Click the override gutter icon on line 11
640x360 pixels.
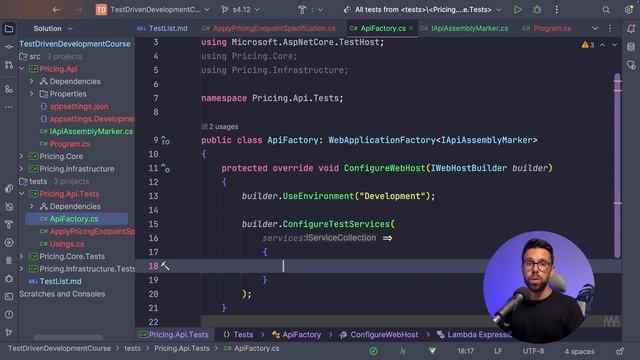tap(165, 168)
